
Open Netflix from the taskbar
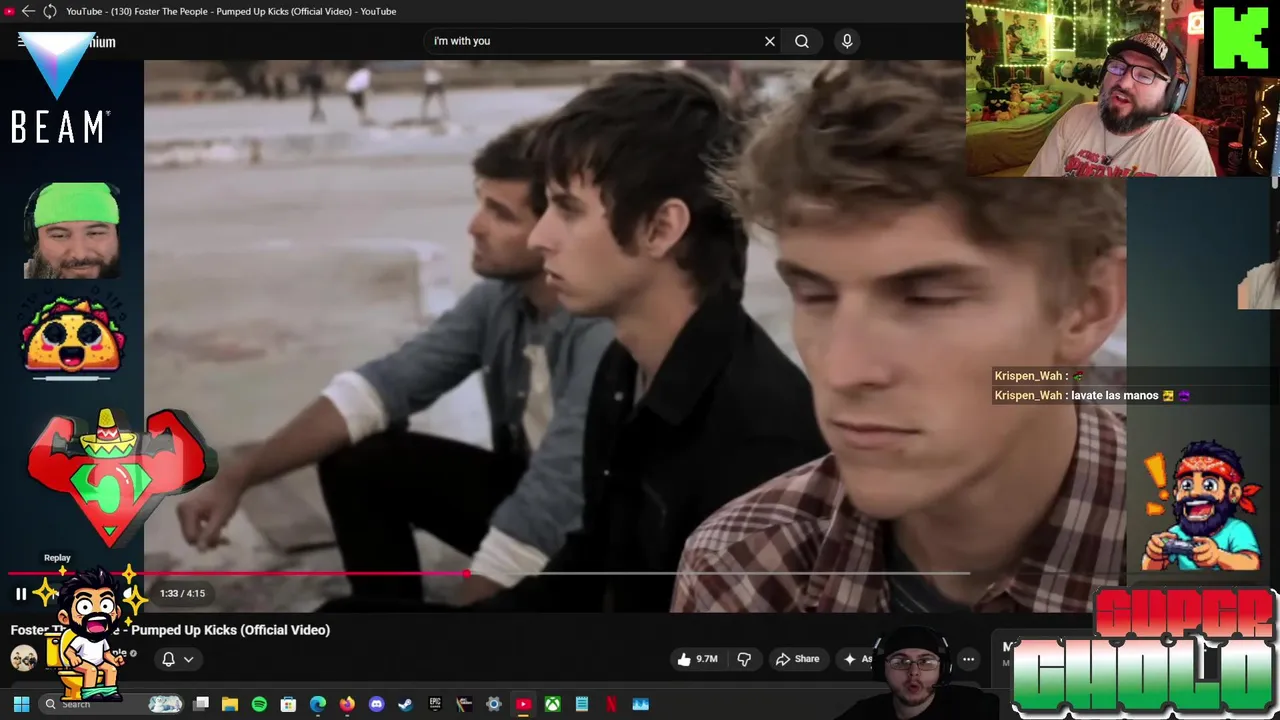[x=611, y=704]
